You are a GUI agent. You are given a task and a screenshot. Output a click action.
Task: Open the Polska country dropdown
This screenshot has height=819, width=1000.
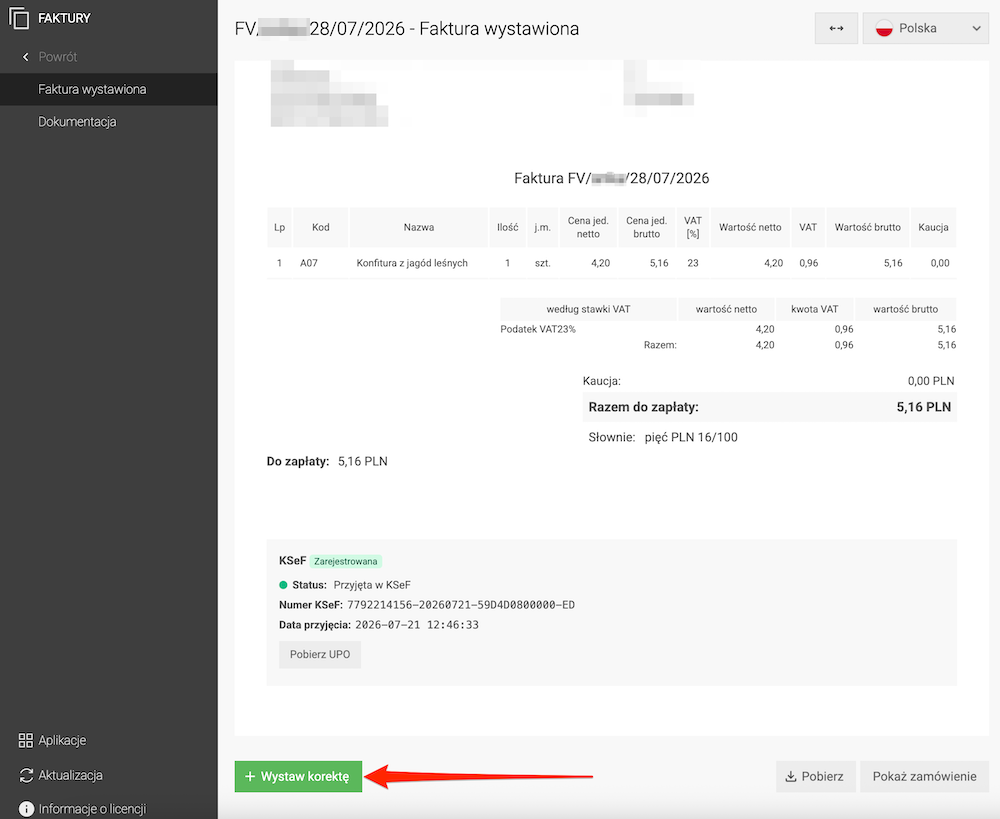coord(925,28)
